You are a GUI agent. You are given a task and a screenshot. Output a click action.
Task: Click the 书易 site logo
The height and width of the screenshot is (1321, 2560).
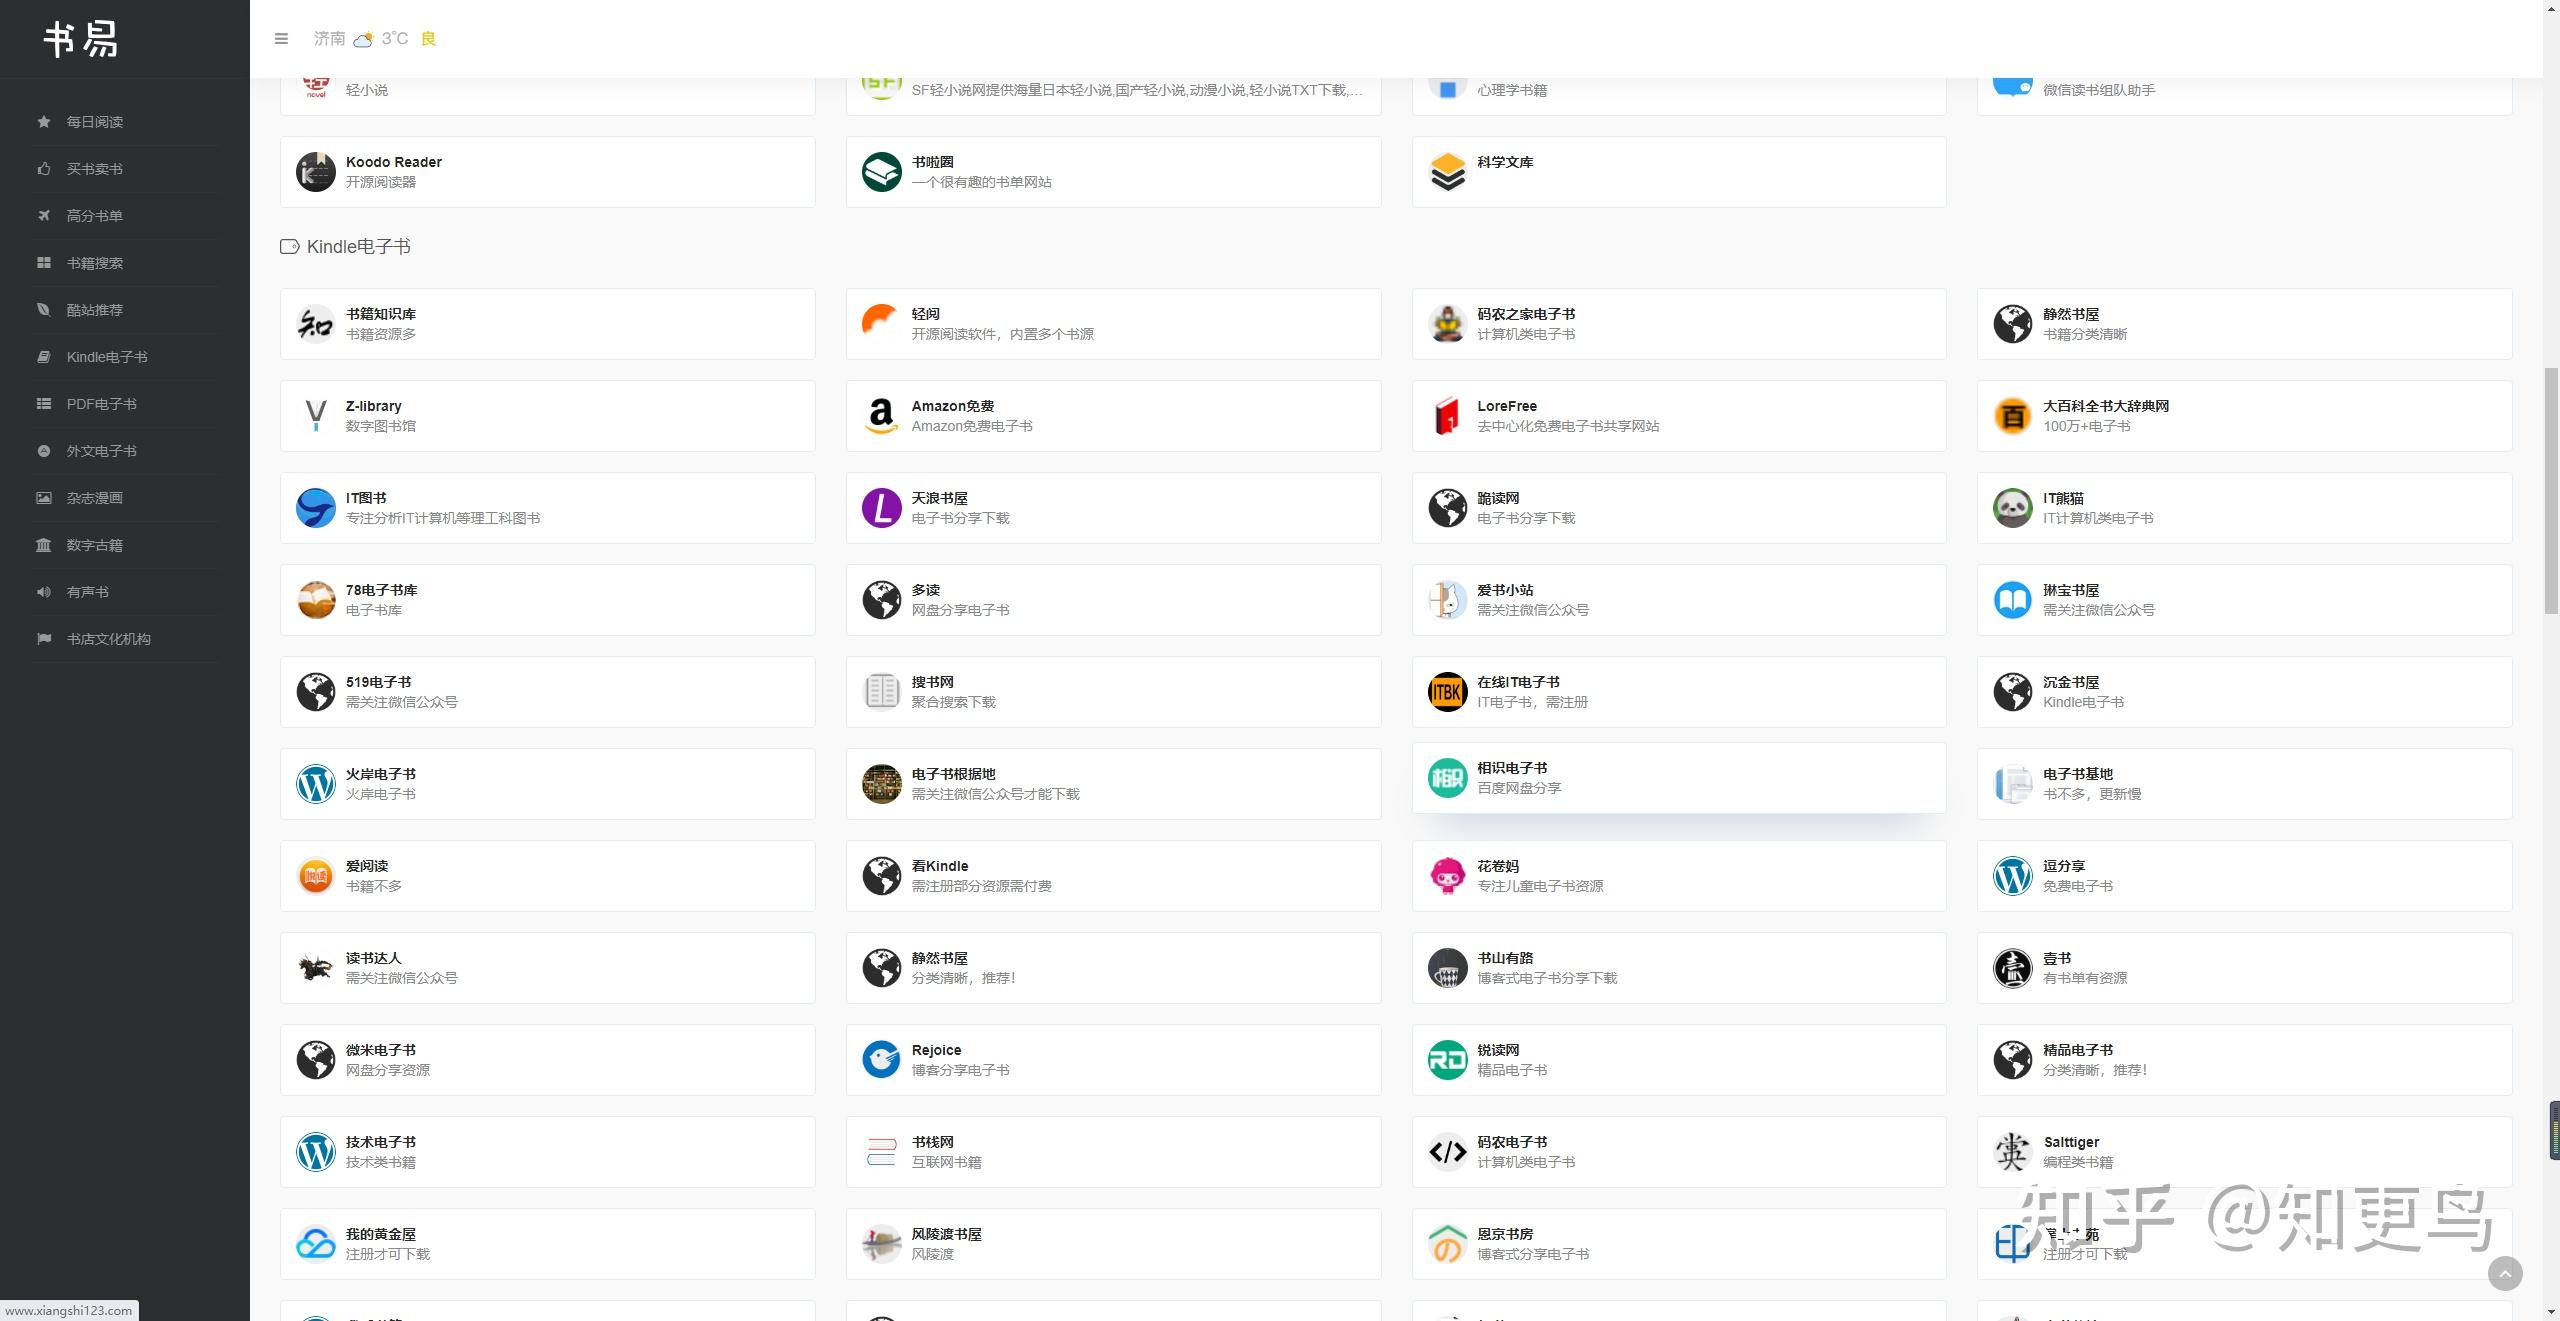point(82,40)
